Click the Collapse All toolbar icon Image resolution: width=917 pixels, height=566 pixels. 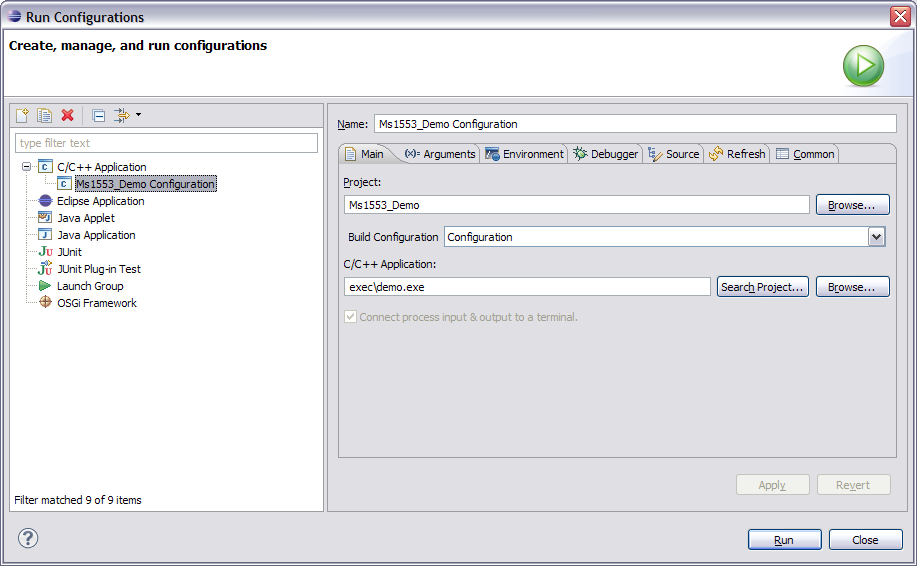pyautogui.click(x=99, y=115)
